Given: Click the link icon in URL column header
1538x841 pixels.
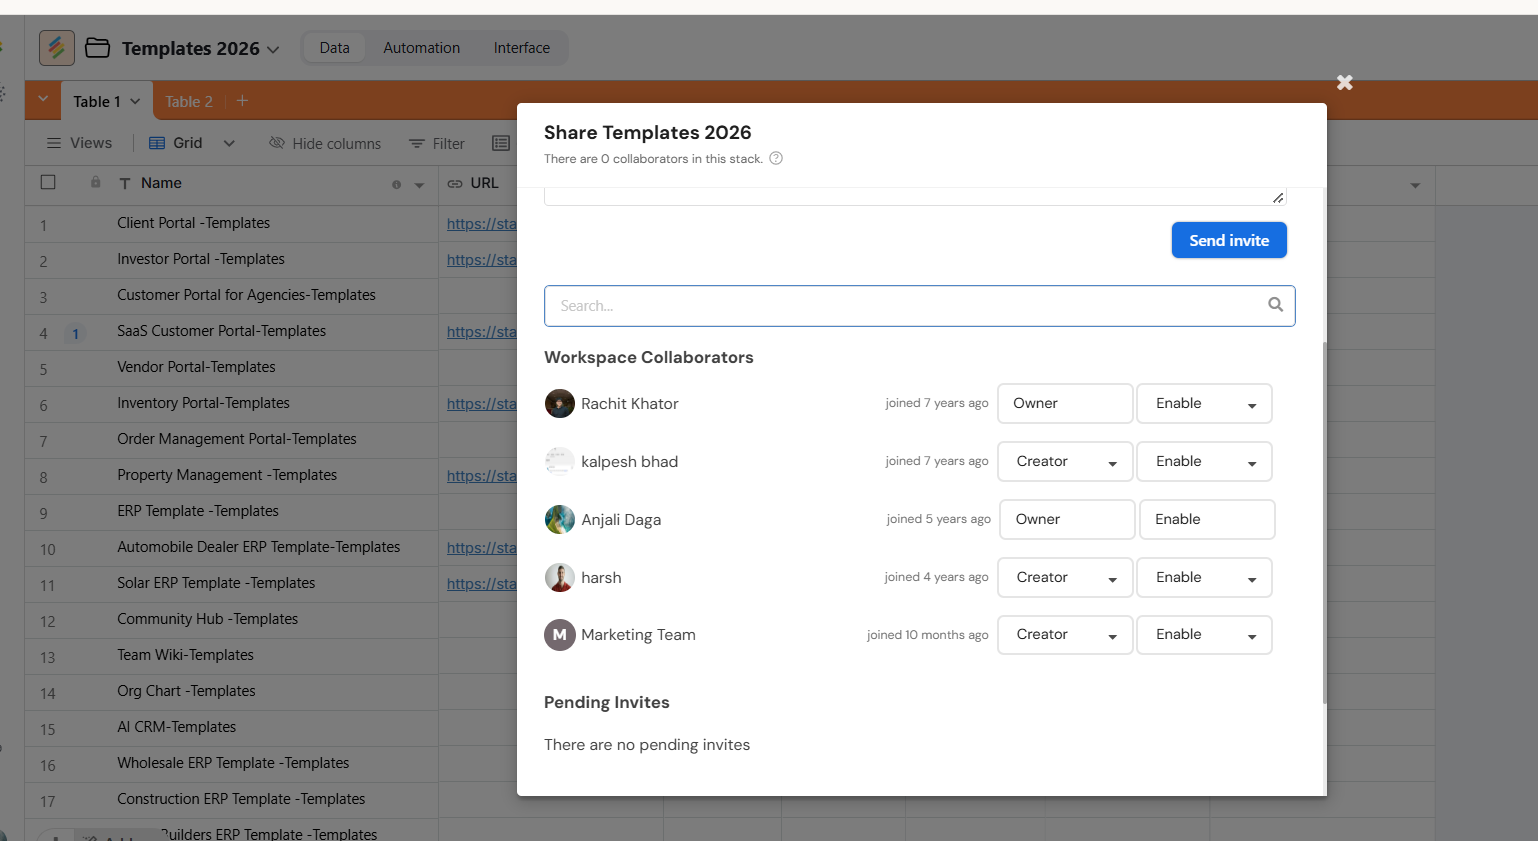Looking at the screenshot, I should pyautogui.click(x=455, y=183).
